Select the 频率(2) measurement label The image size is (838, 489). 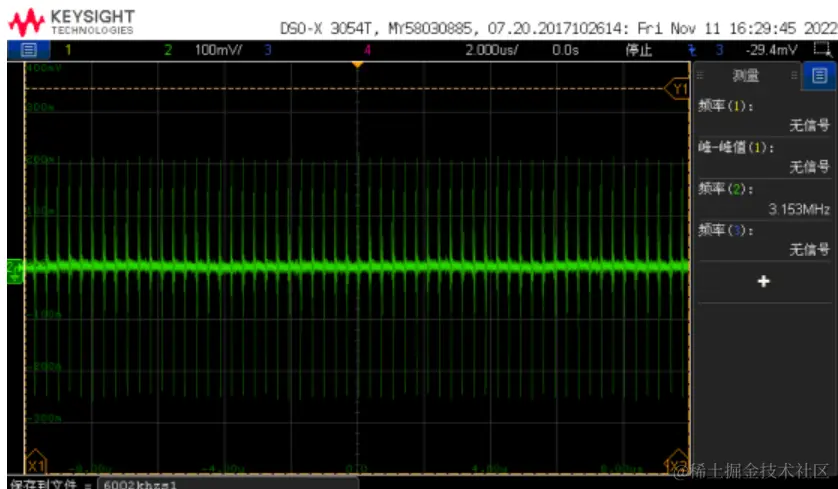point(726,189)
